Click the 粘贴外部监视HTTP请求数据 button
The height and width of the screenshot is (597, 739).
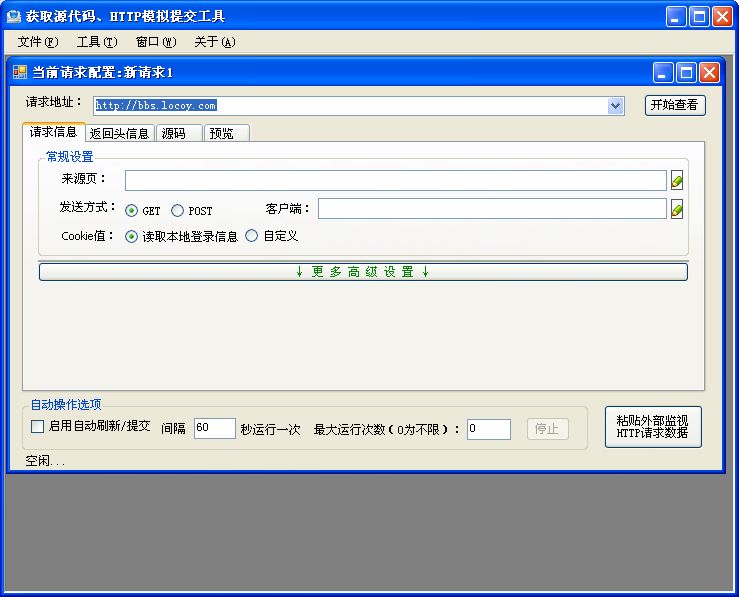653,427
